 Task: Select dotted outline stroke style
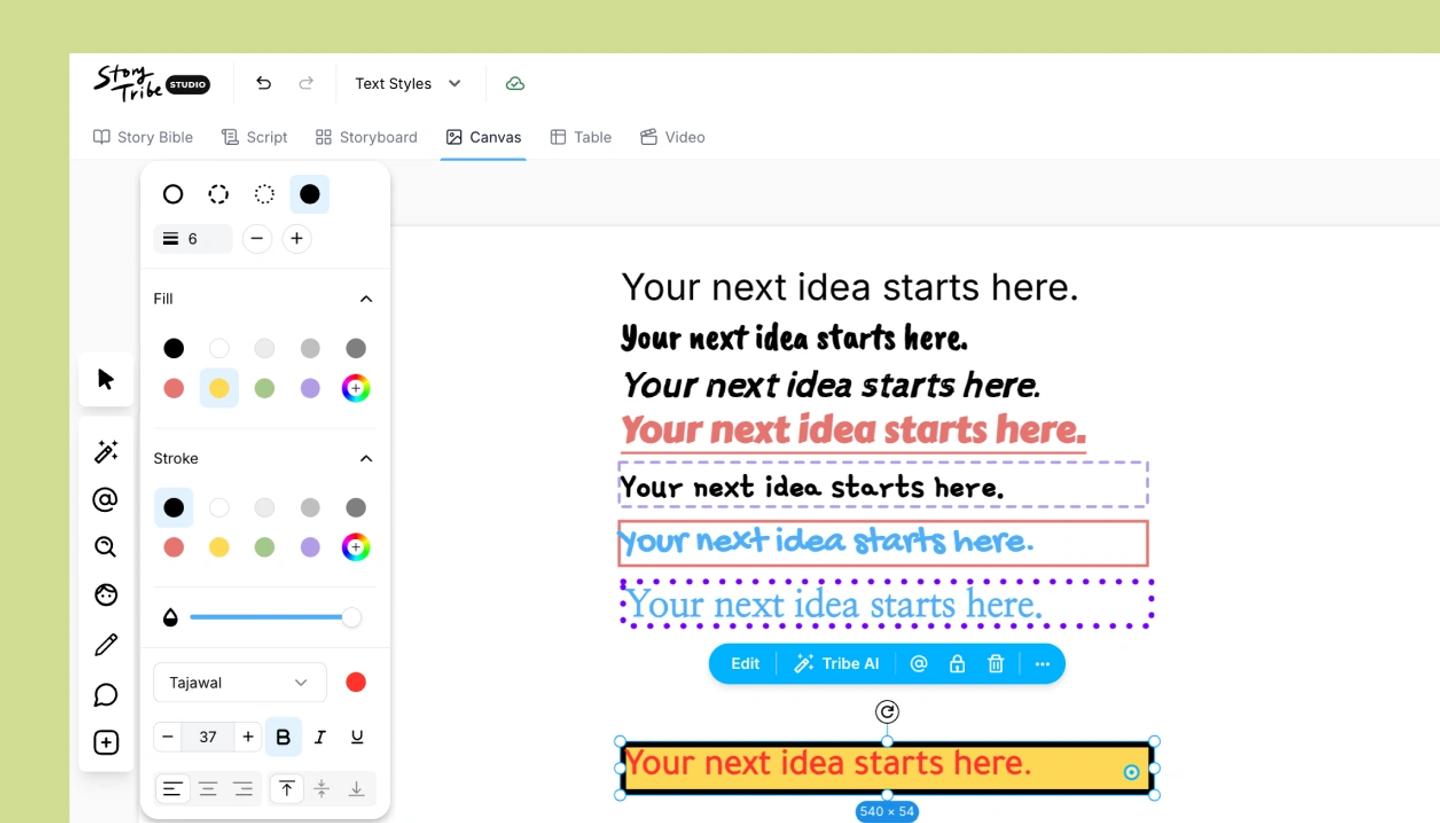click(264, 194)
